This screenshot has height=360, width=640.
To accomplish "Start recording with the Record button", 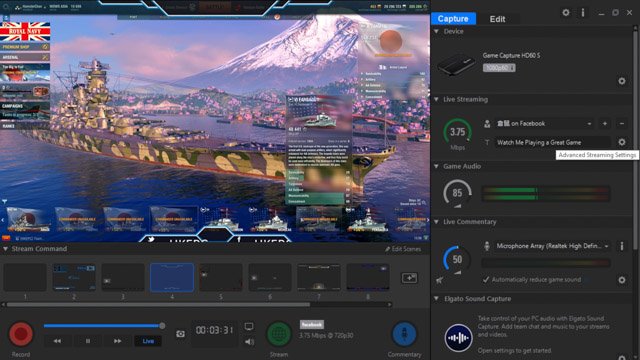I will 21,334.
